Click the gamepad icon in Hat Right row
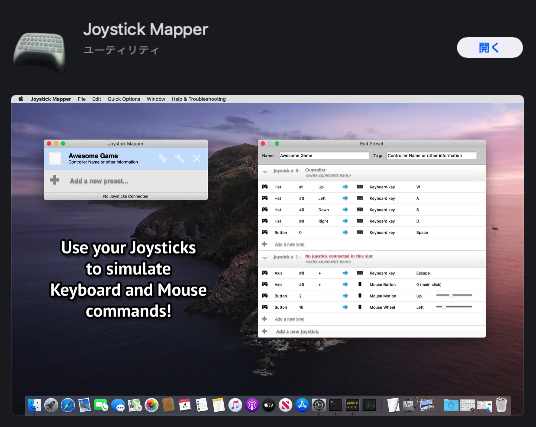 [x=265, y=221]
